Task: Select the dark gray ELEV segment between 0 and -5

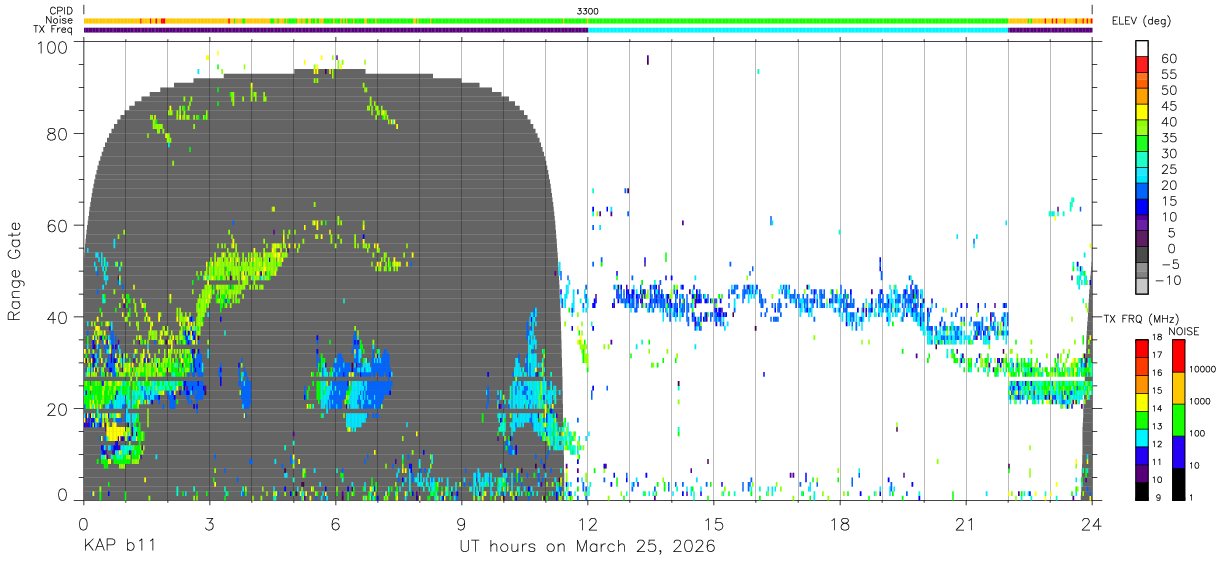Action: point(1142,256)
